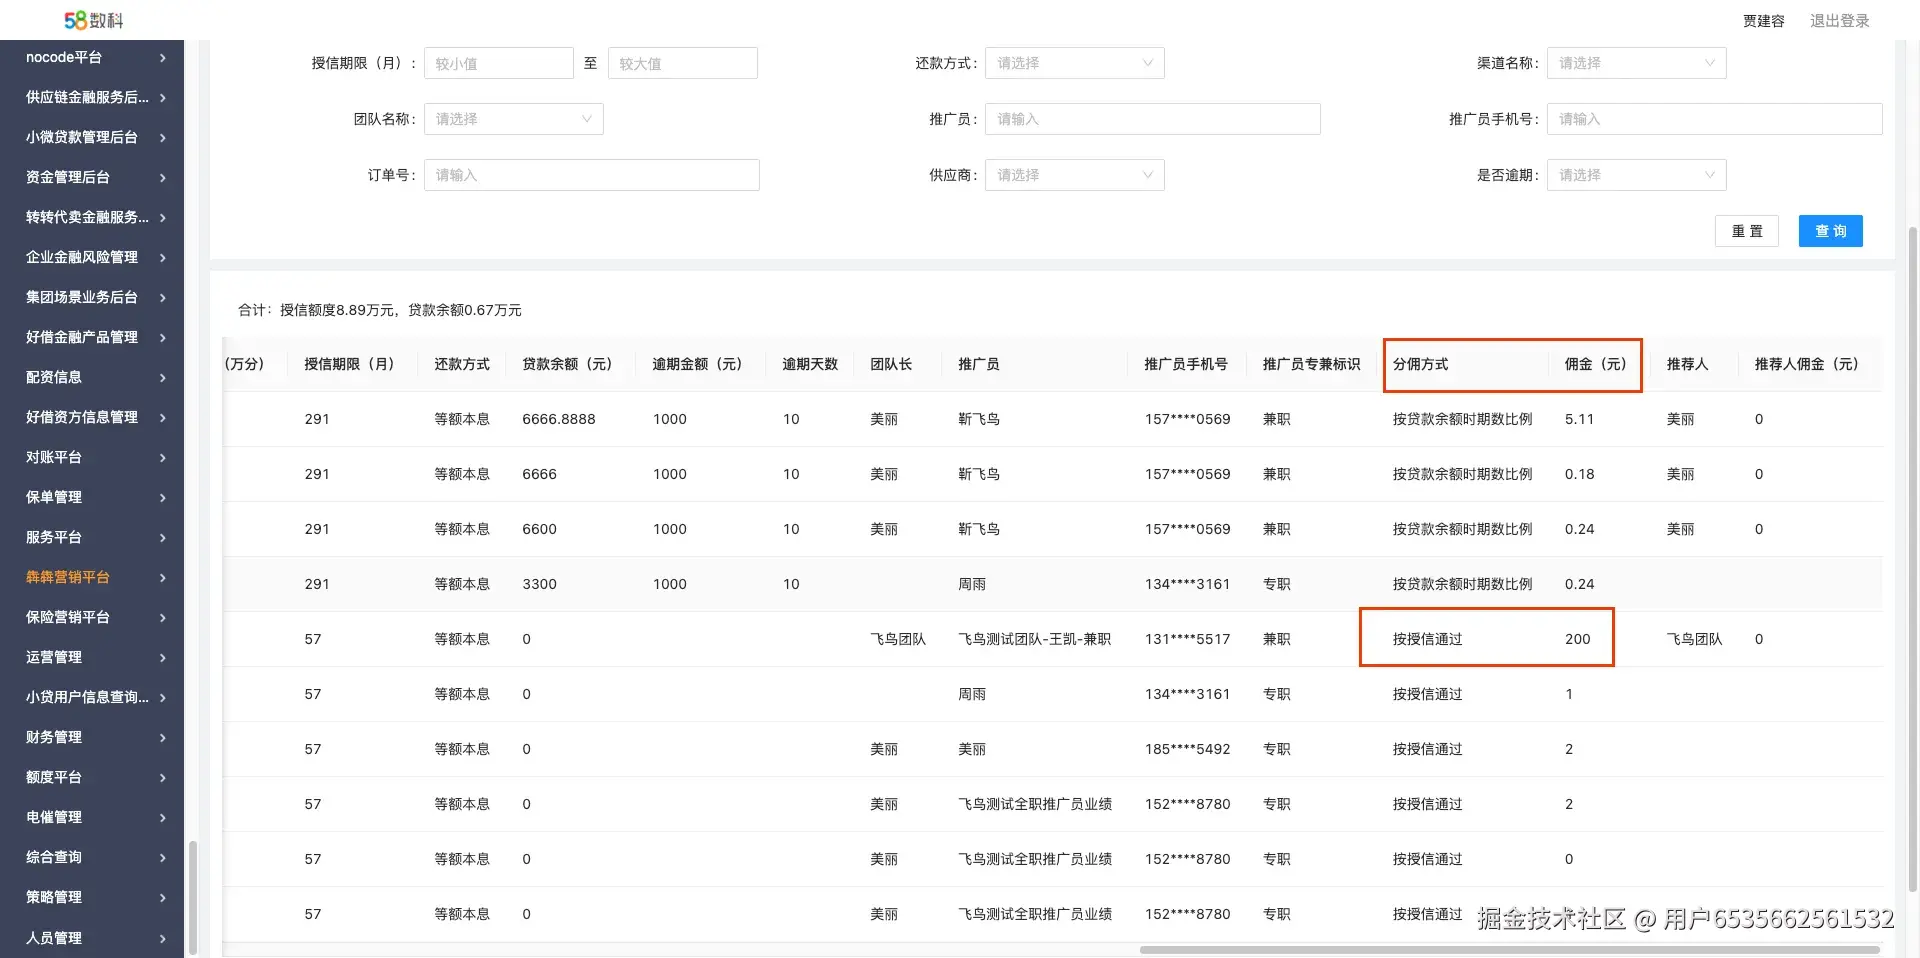The width and height of the screenshot is (1920, 958).
Task: Click the recommender cell 飞鸟团队
Action: pos(1695,639)
